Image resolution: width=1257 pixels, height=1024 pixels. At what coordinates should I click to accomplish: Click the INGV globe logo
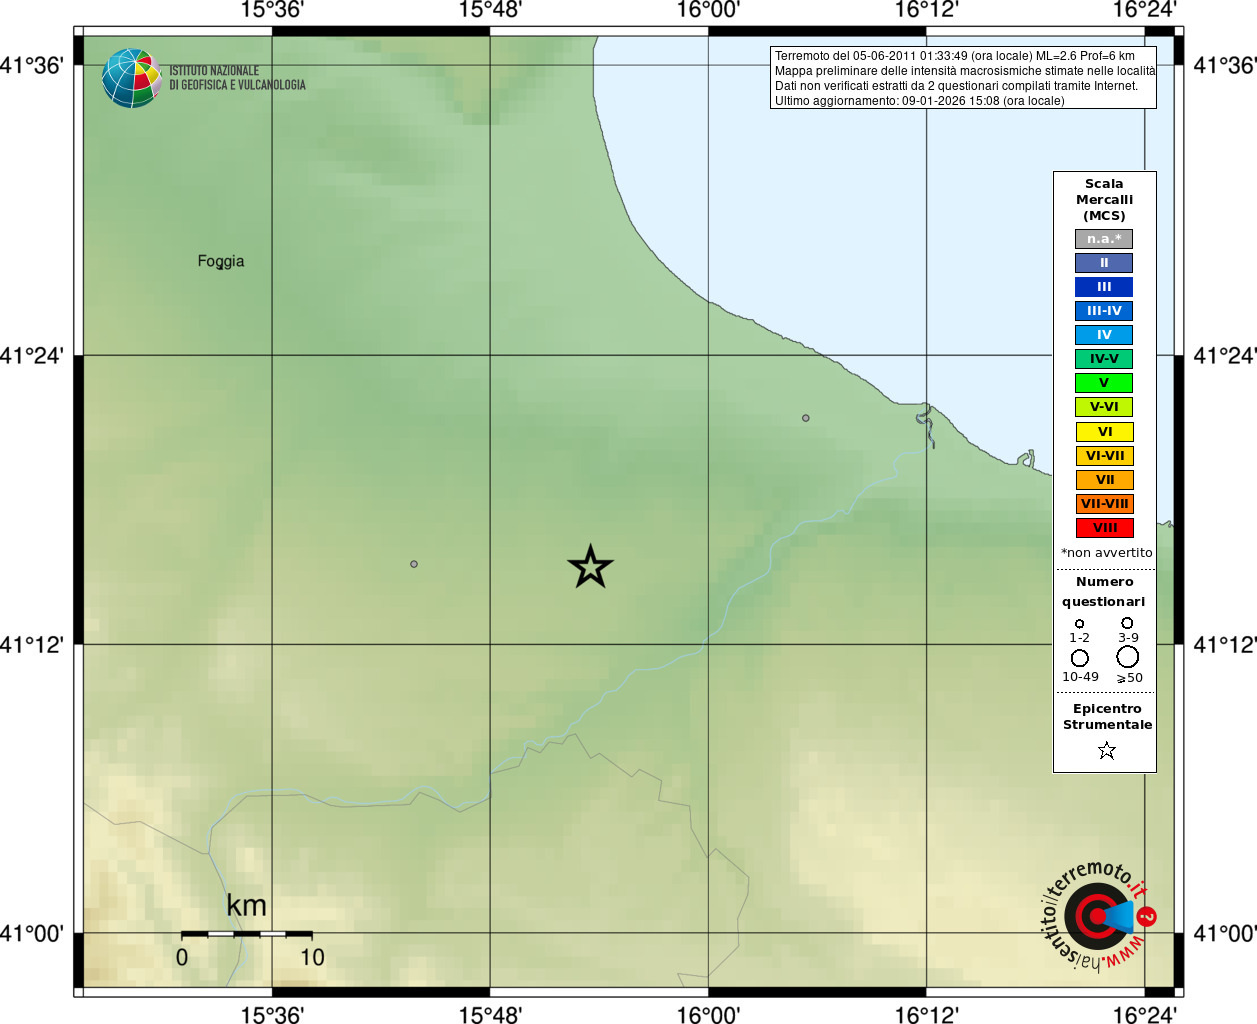(x=131, y=78)
